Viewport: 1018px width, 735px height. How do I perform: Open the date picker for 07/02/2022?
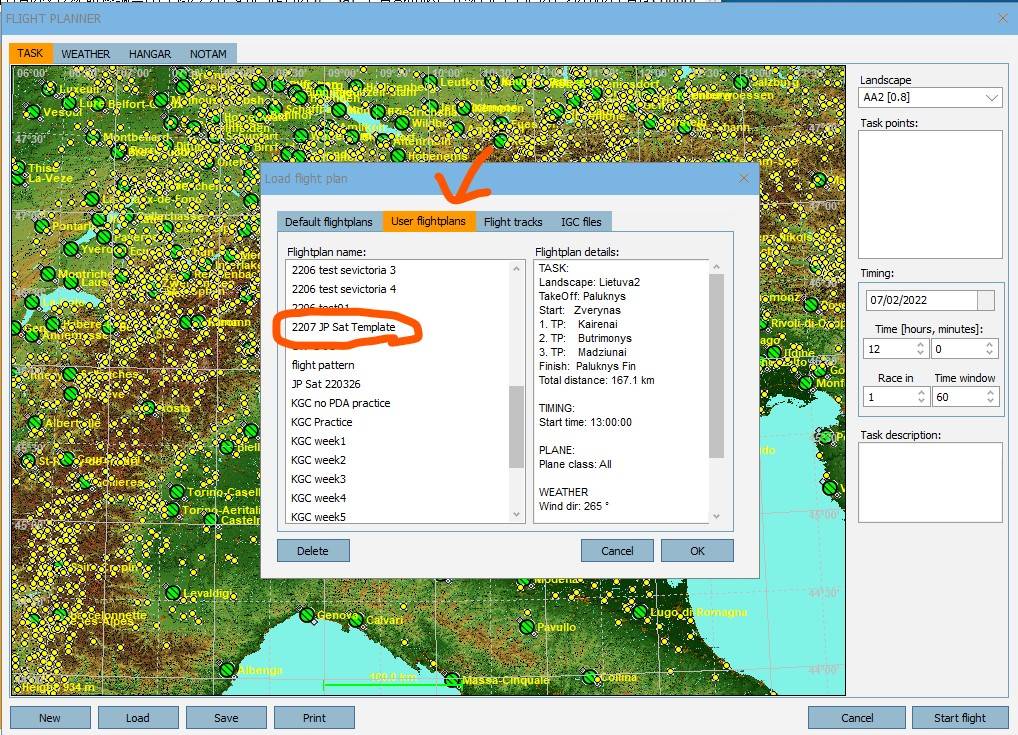click(986, 300)
